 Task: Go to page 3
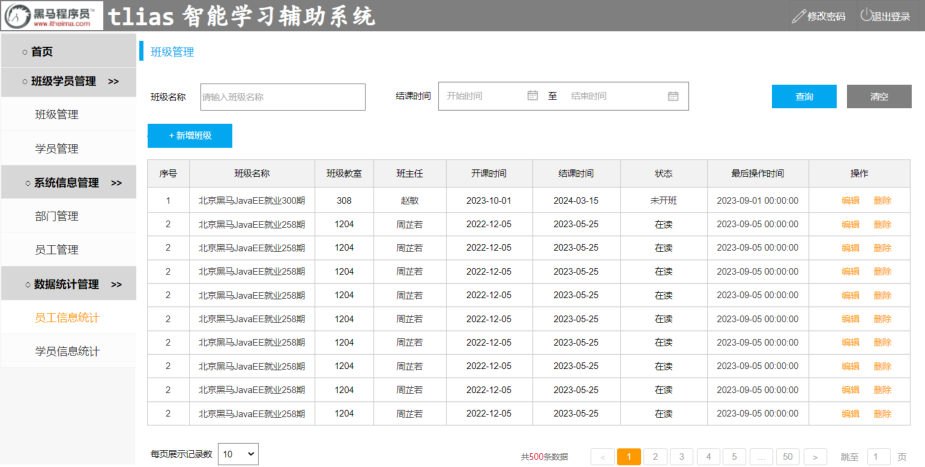click(x=681, y=456)
